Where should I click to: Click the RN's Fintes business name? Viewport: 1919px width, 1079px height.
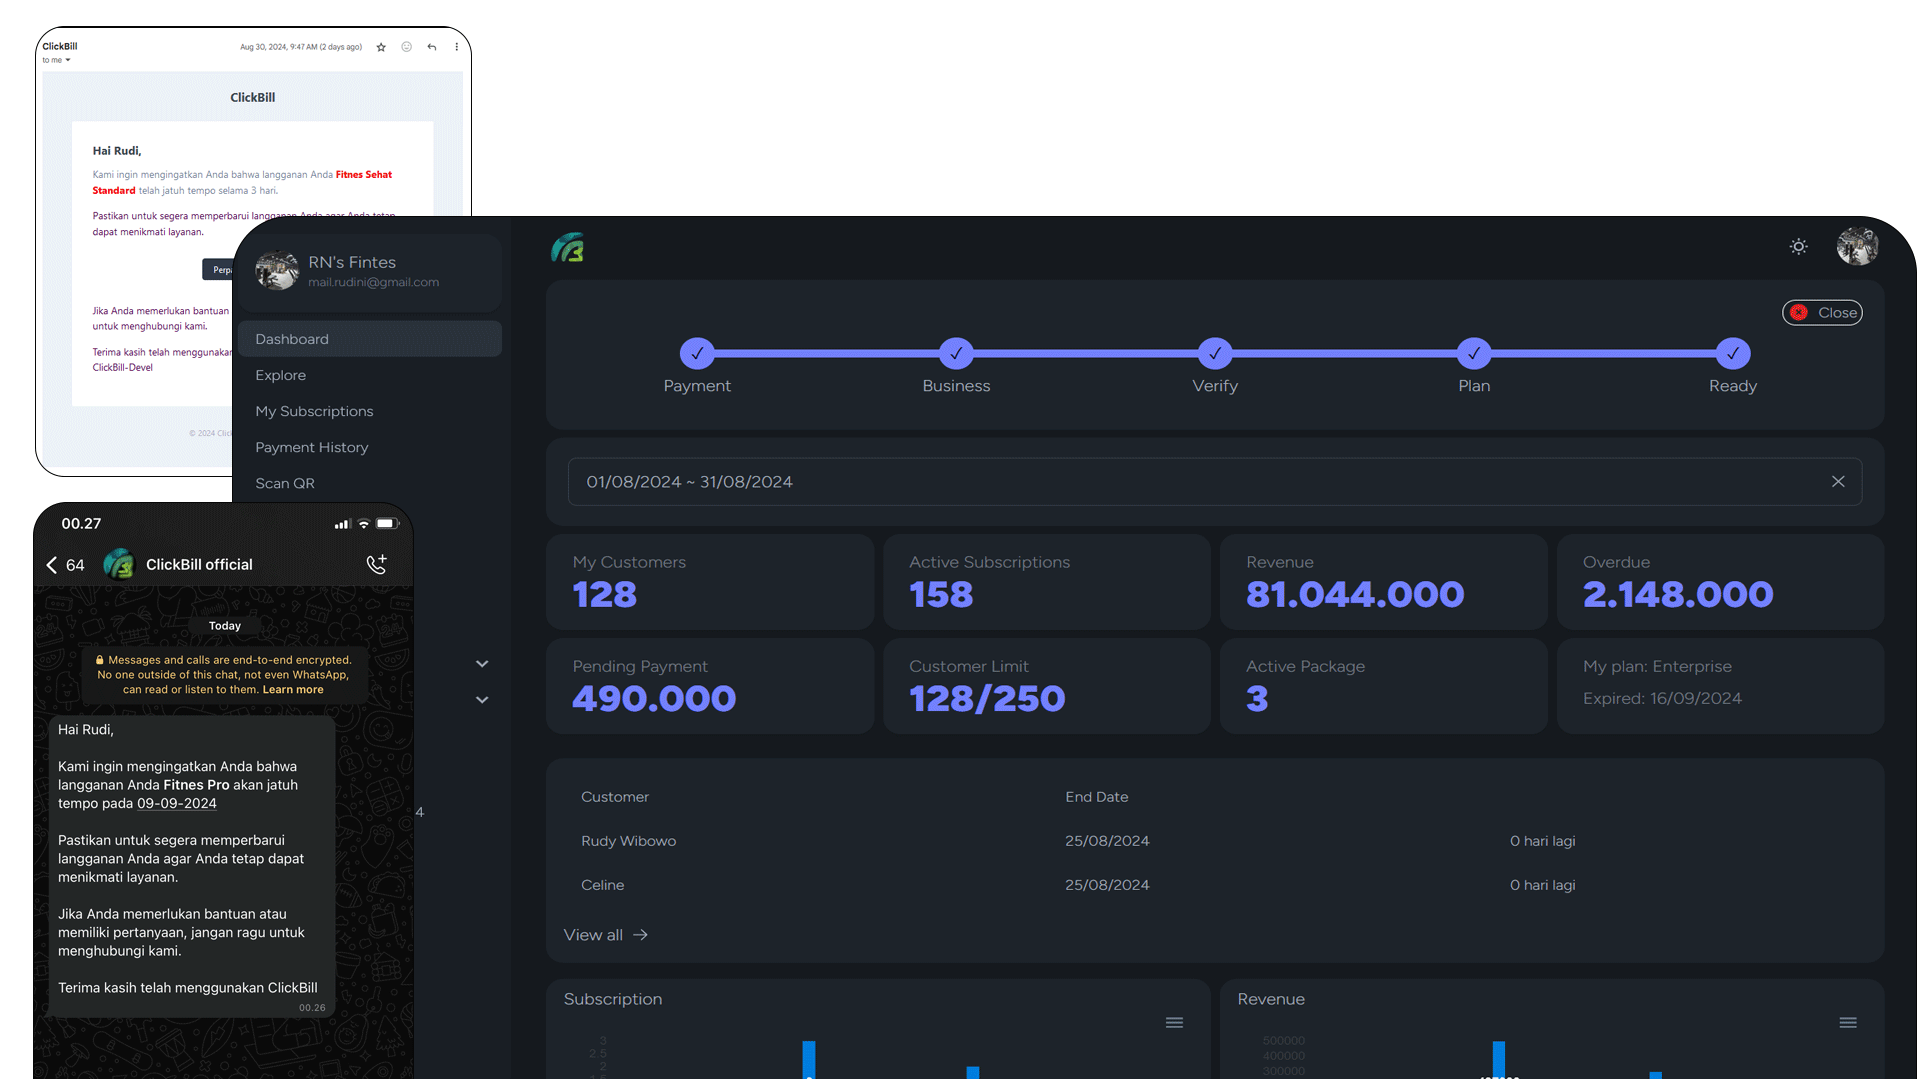[352, 262]
